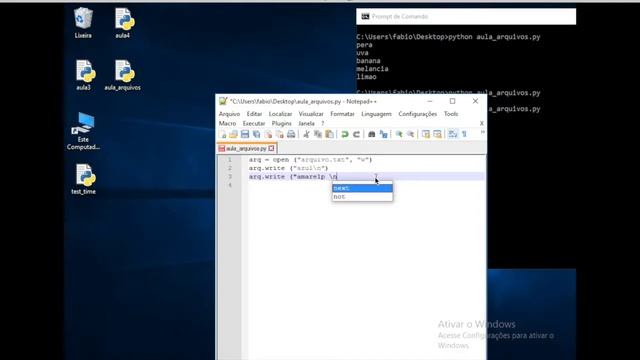Click the New file toolbar icon

click(x=222, y=134)
